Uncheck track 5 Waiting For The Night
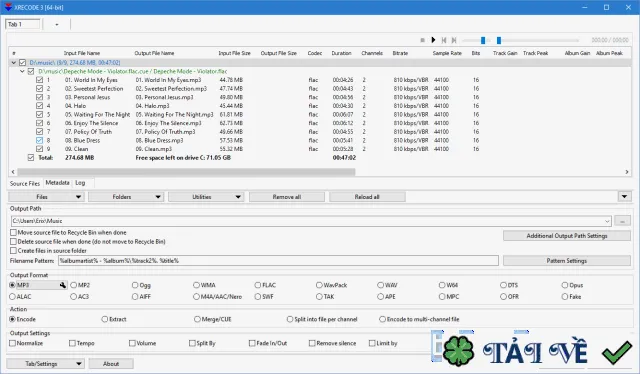 40,114
